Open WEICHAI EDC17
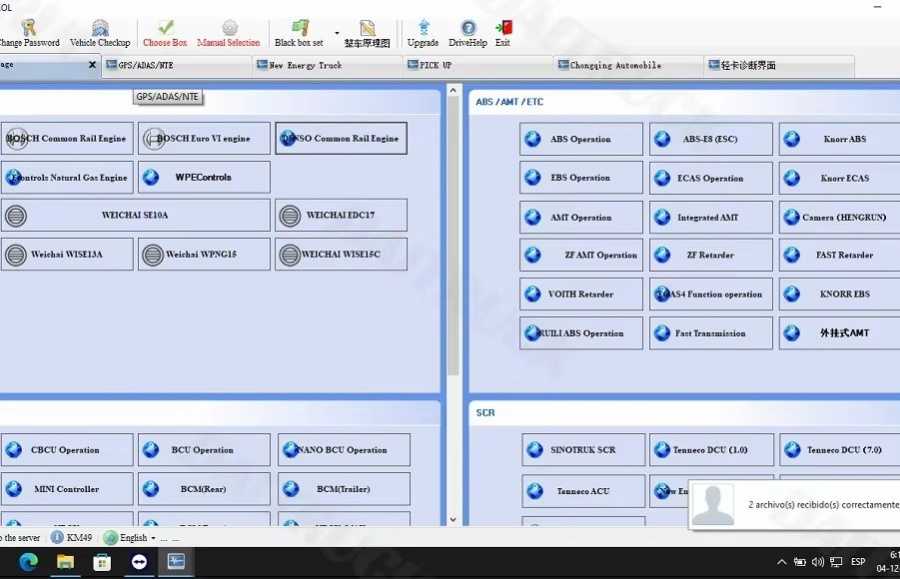The height and width of the screenshot is (579, 900). pyautogui.click(x=341, y=215)
